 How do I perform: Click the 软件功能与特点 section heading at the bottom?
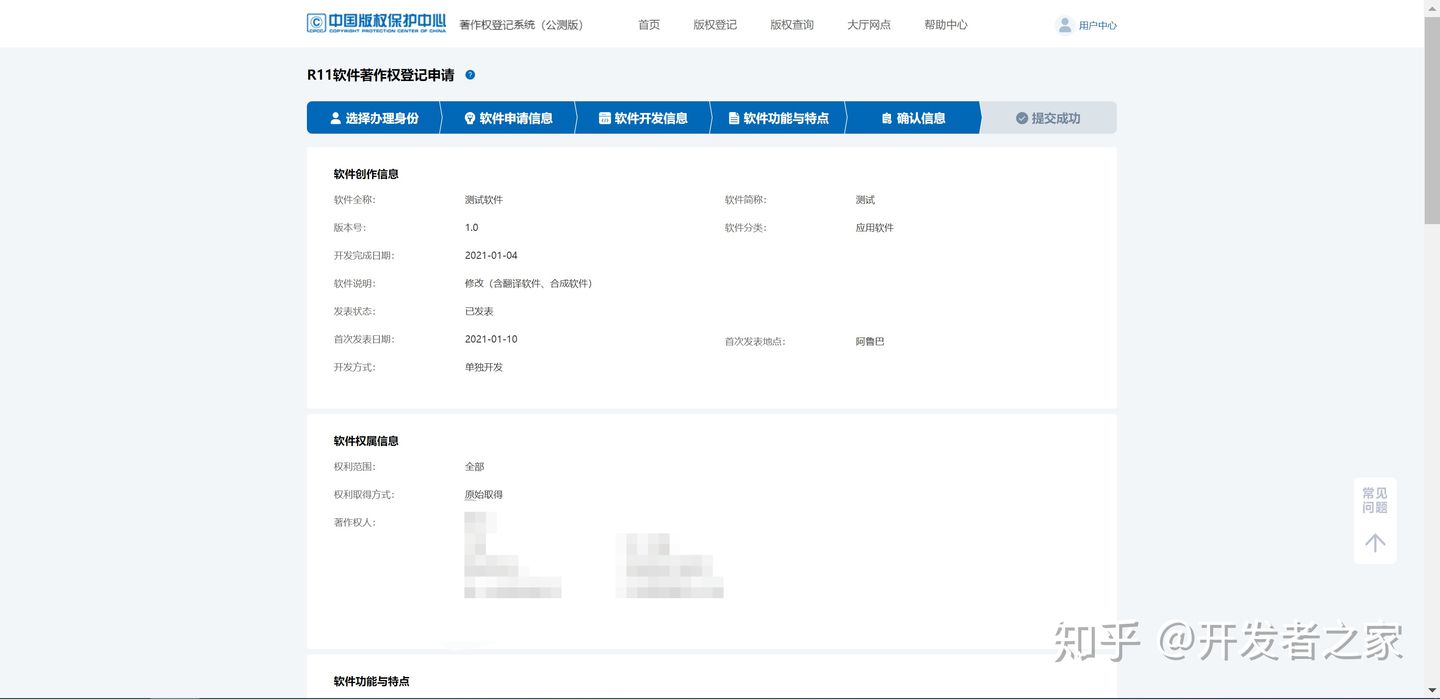(372, 681)
